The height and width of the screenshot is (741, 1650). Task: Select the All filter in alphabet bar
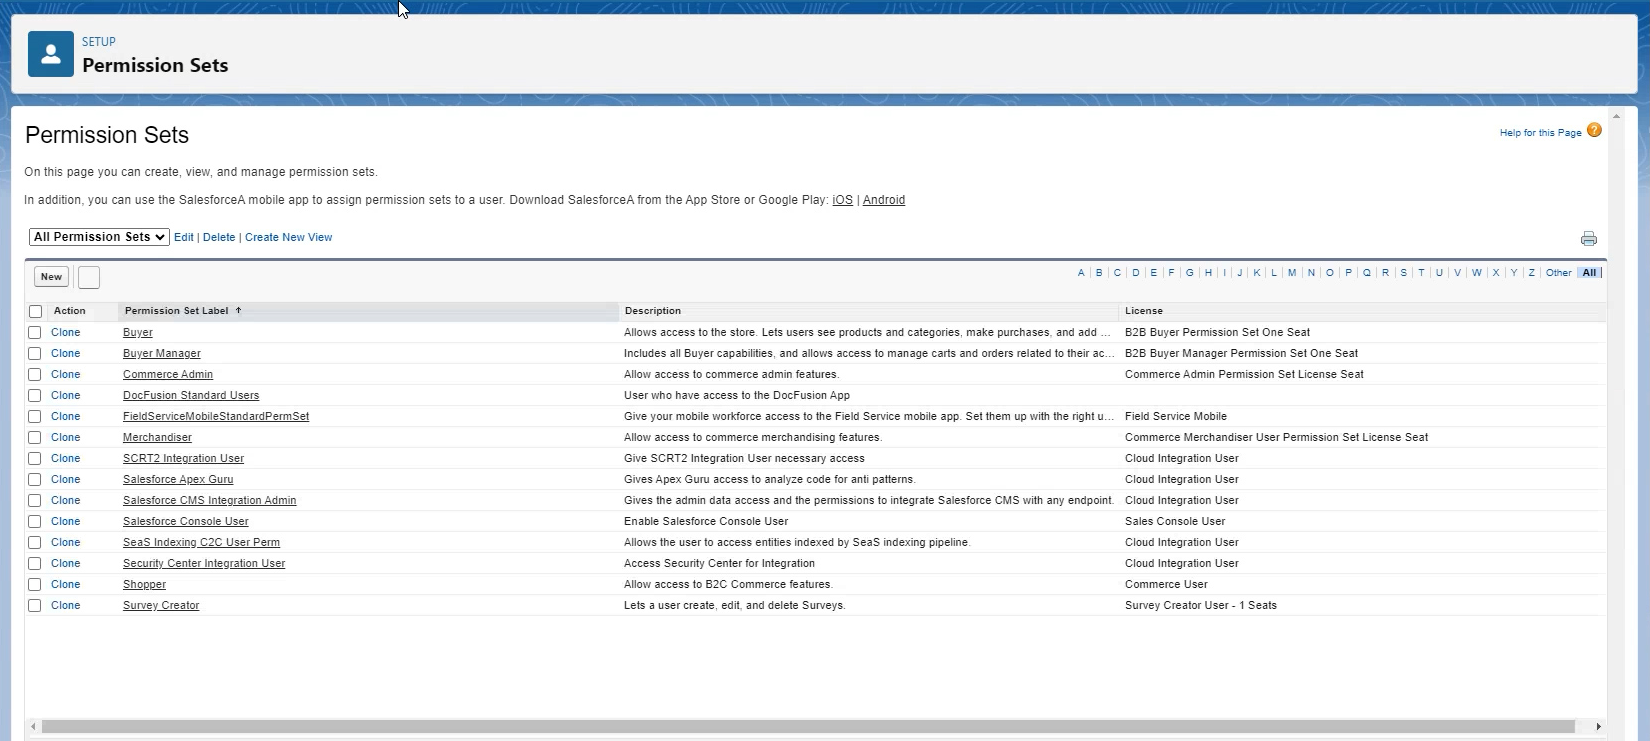(x=1589, y=273)
